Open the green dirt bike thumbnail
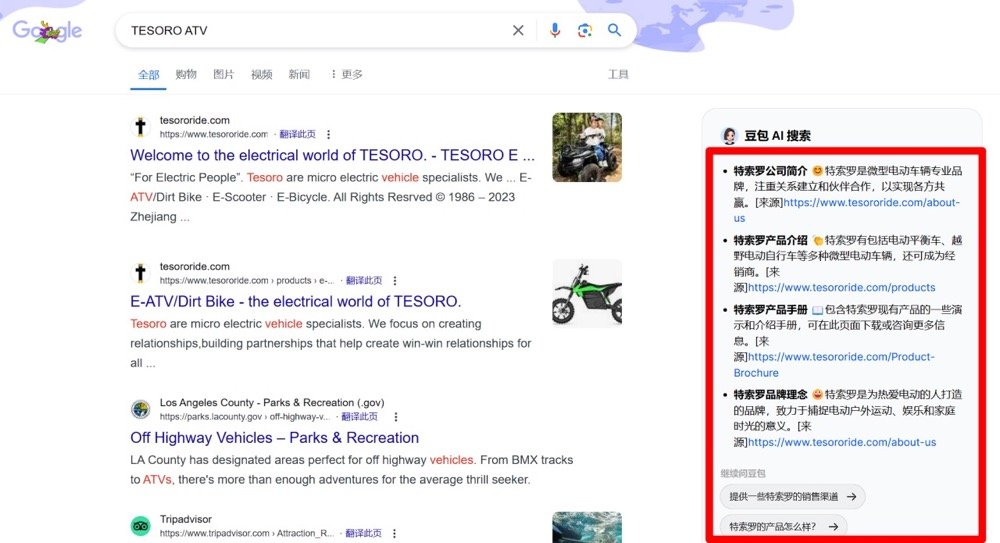The width and height of the screenshot is (1000, 543). click(x=587, y=294)
